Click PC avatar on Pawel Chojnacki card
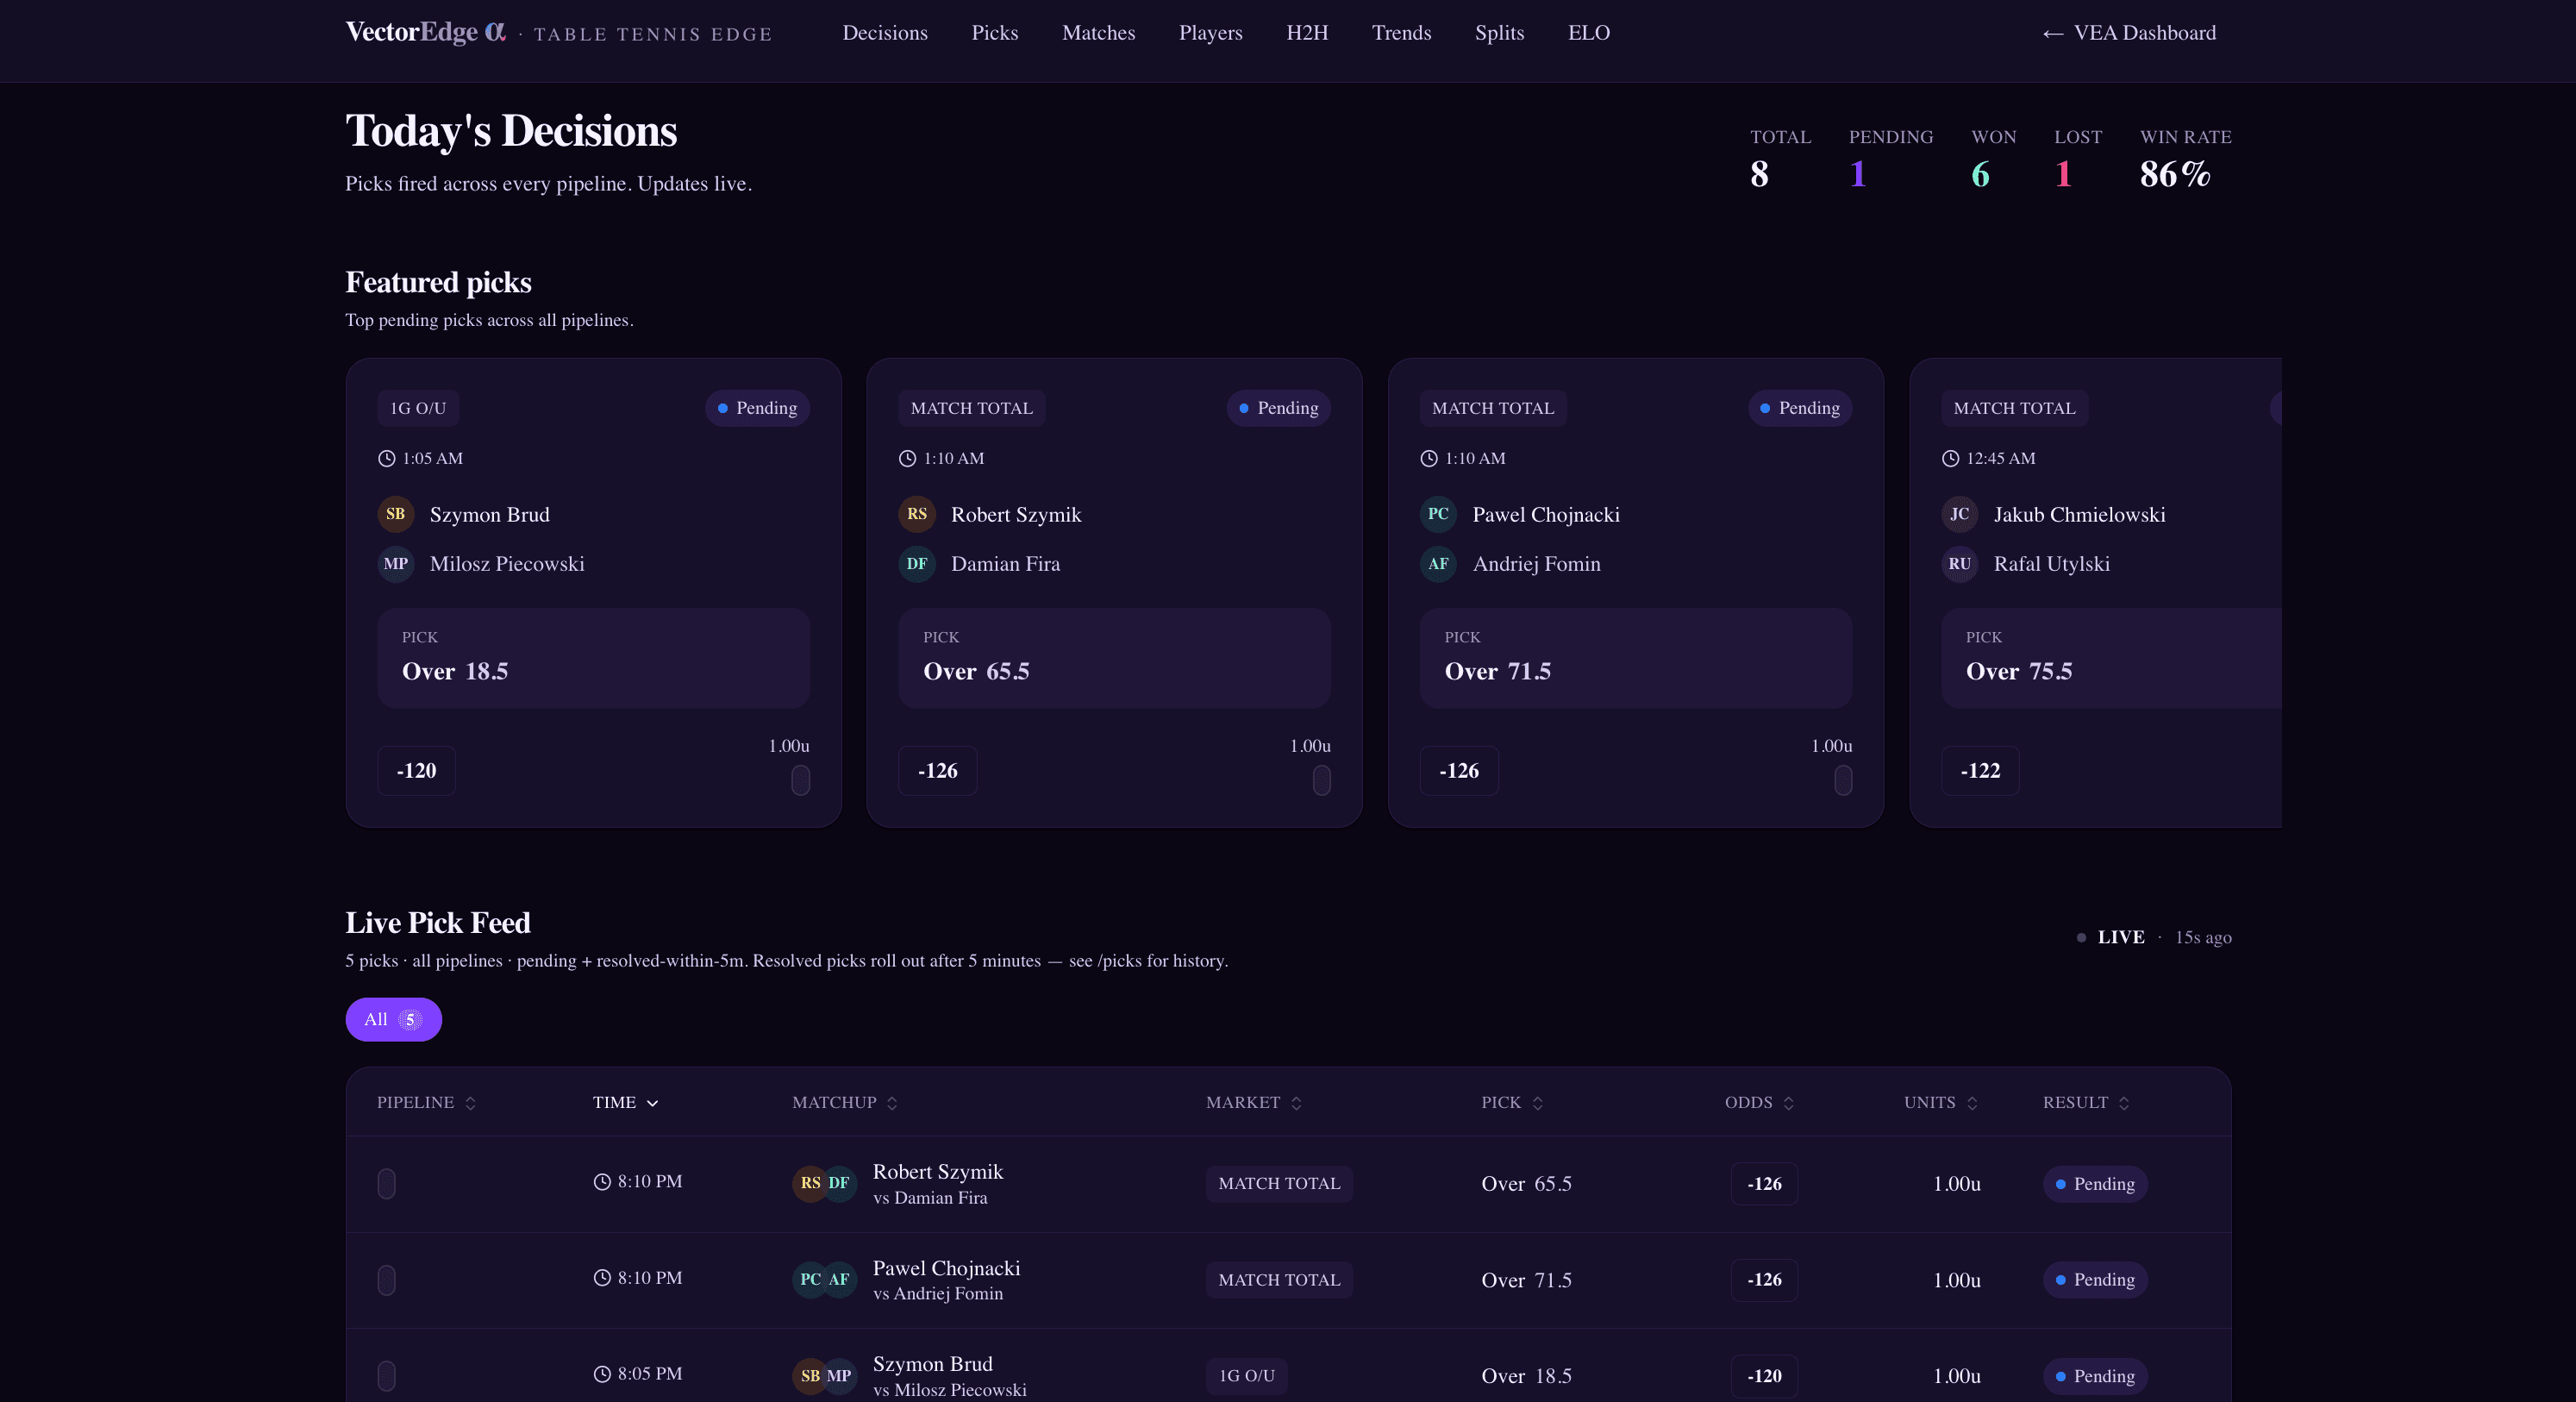This screenshot has width=2576, height=1402. click(x=1438, y=514)
